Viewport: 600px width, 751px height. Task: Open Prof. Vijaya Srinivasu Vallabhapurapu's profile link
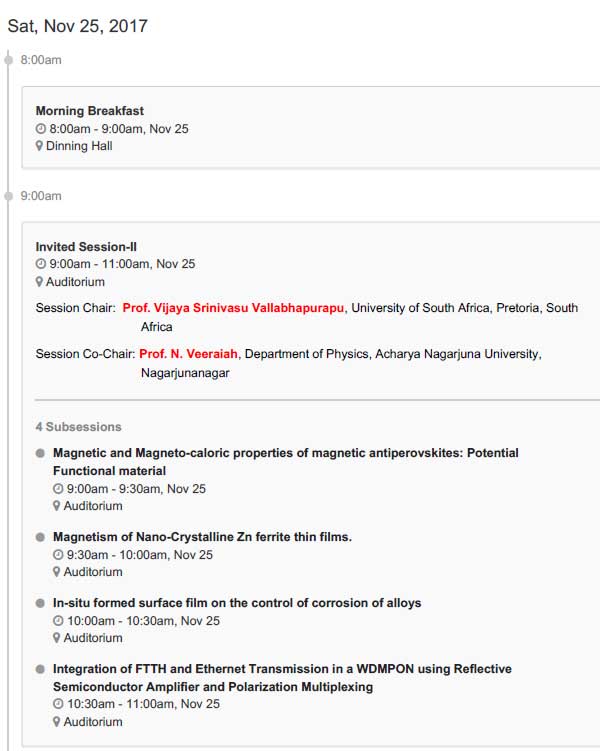point(233,308)
